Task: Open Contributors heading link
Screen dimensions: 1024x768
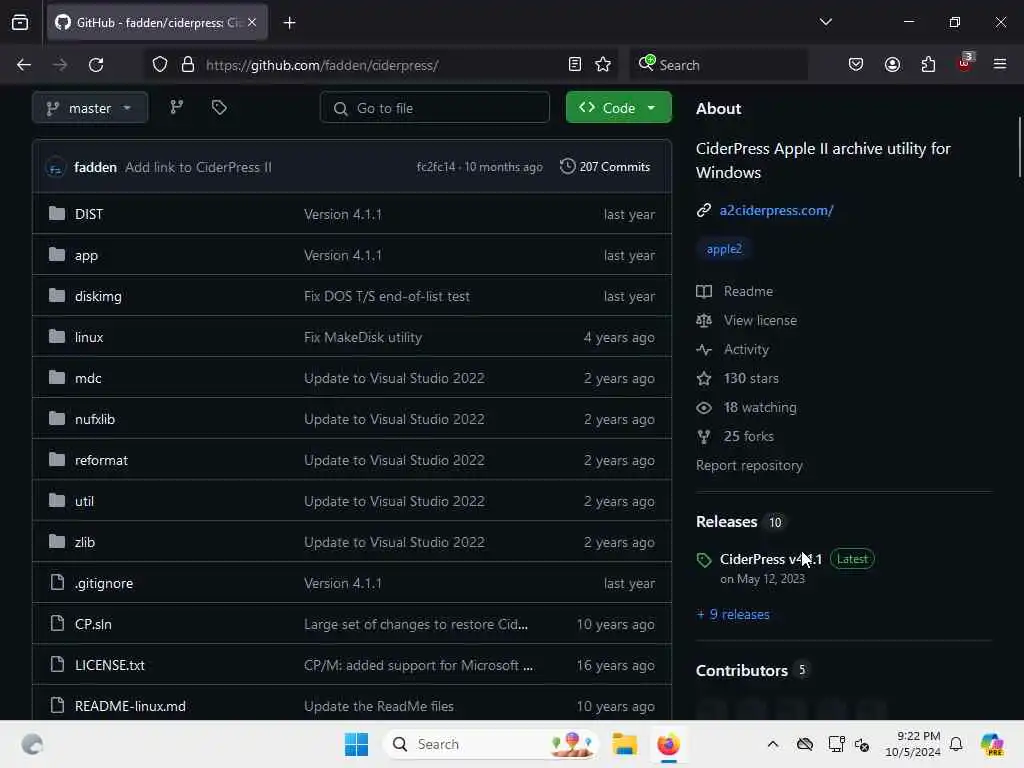Action: [x=742, y=671]
